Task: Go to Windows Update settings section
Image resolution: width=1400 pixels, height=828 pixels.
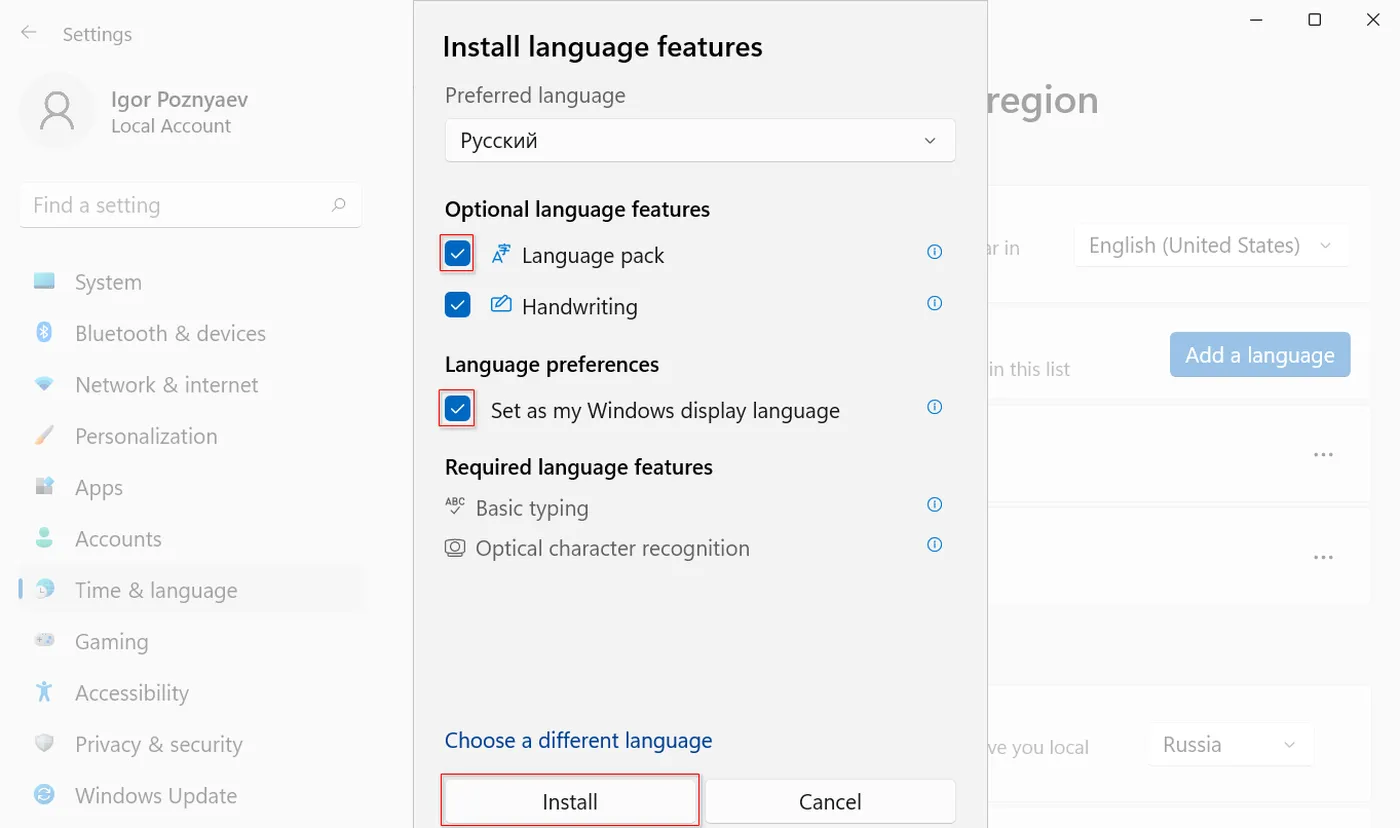Action: (x=156, y=796)
